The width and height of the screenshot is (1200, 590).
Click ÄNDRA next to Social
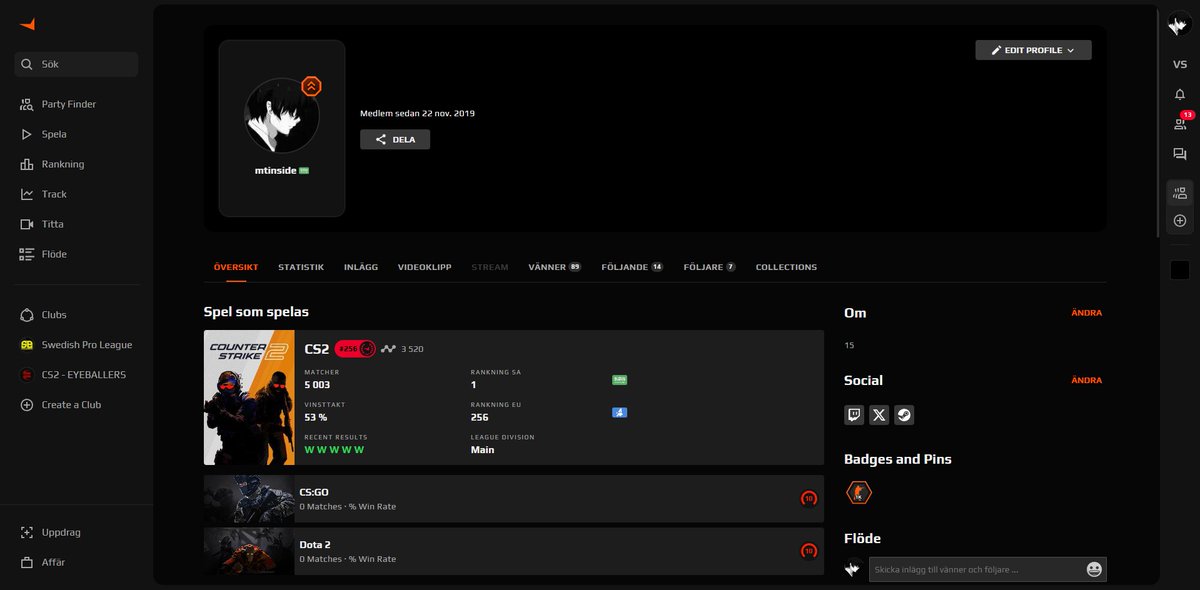click(1086, 380)
